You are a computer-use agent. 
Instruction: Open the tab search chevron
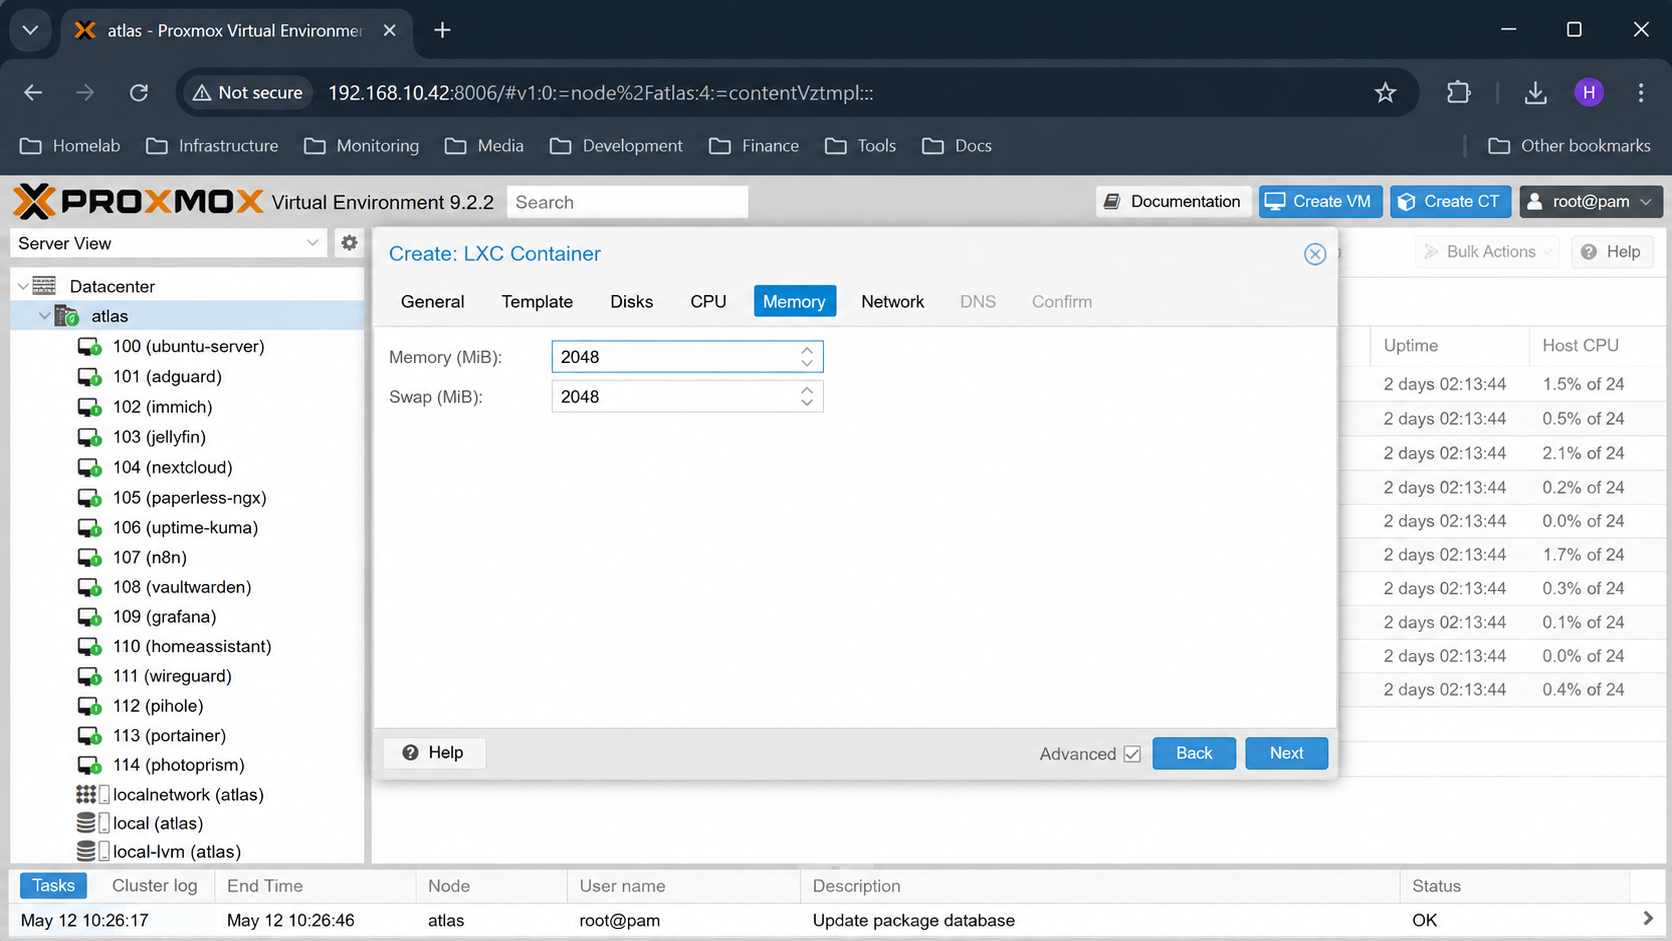point(30,30)
